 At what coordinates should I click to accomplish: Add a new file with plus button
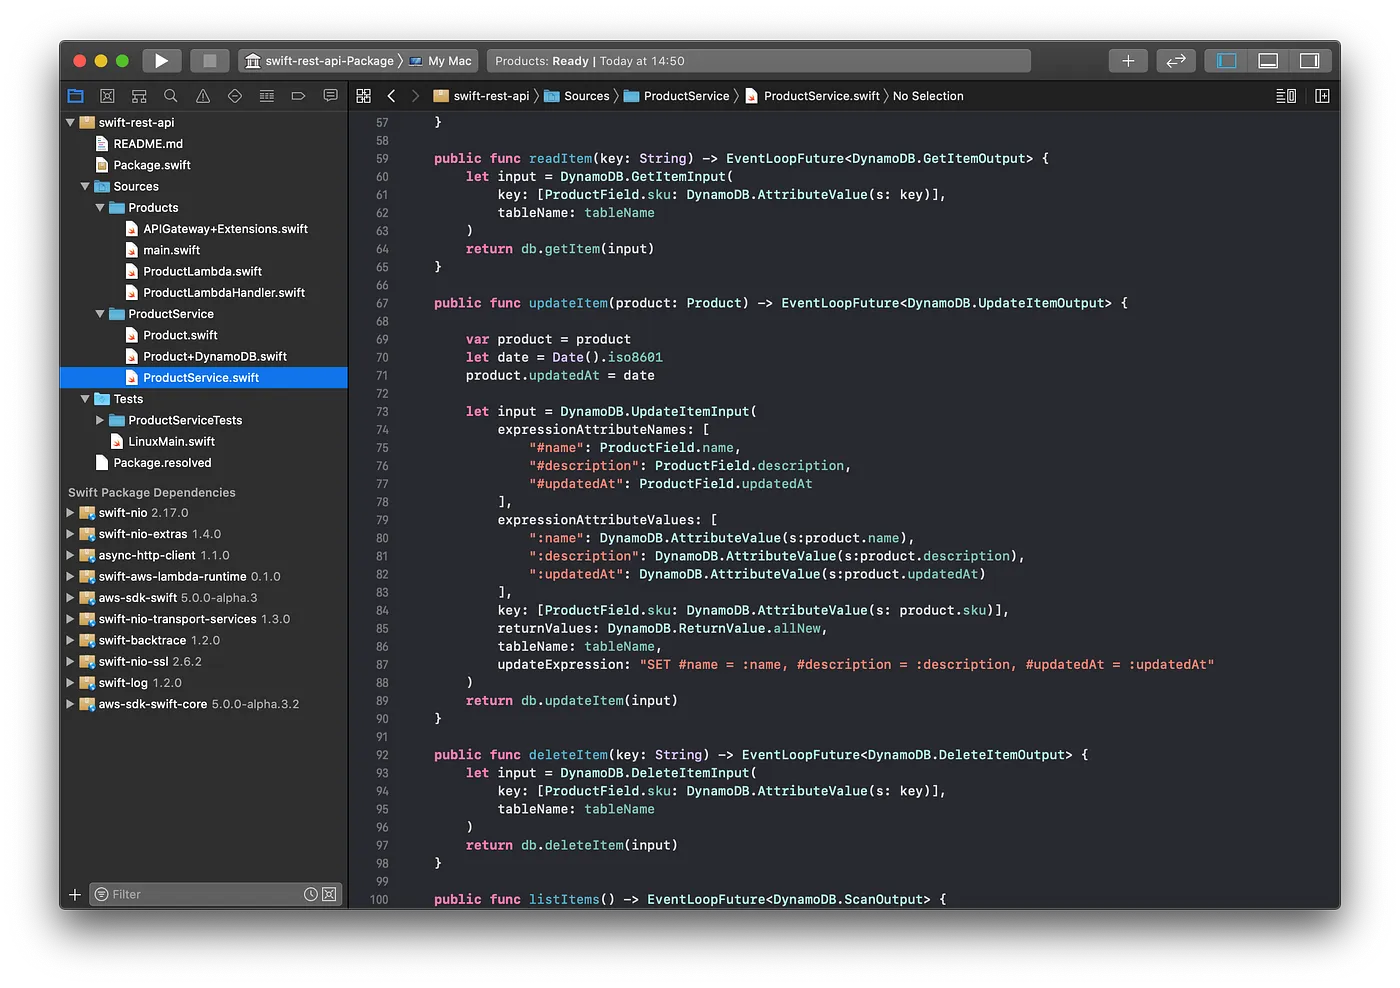[75, 894]
